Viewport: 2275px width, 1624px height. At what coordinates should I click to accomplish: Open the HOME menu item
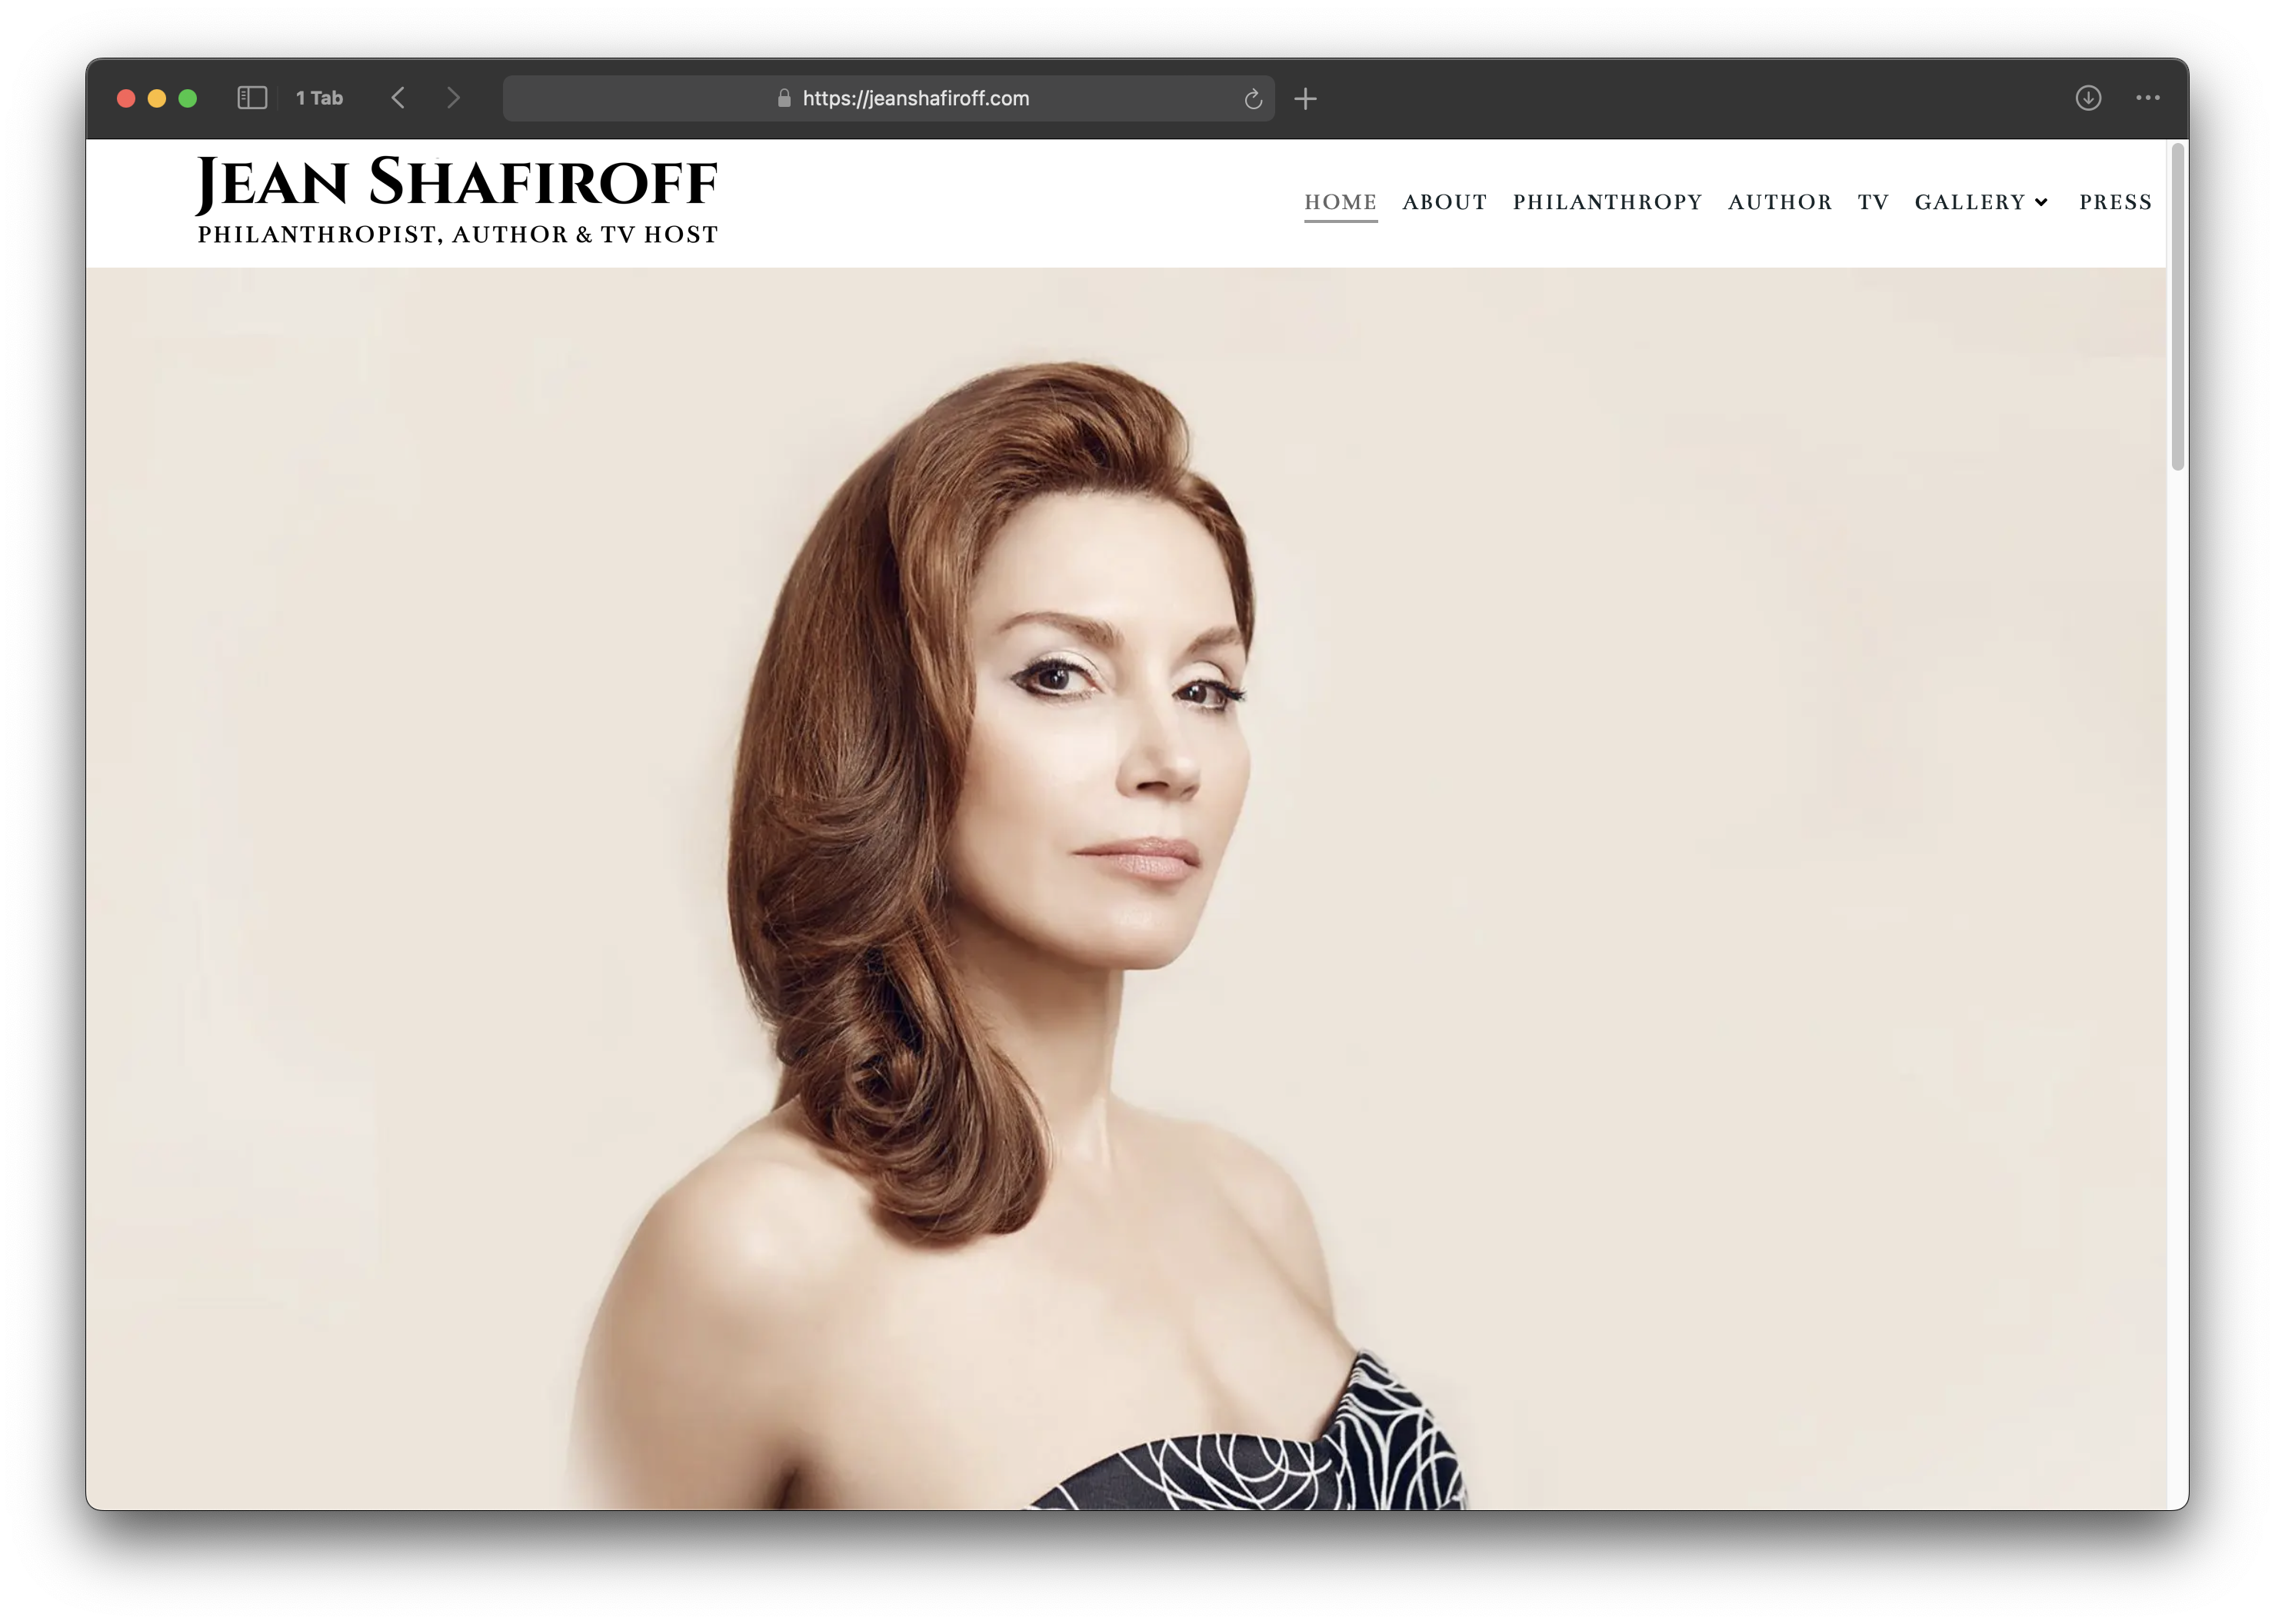(x=1340, y=202)
